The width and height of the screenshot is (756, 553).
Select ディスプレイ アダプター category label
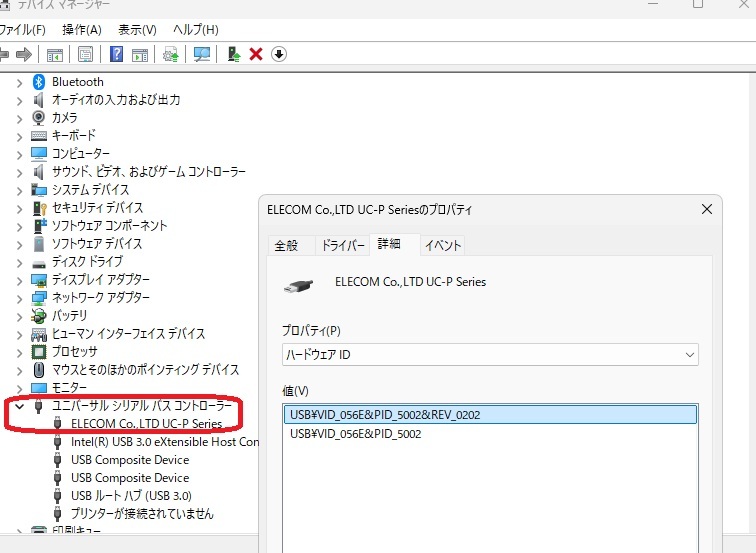[x=101, y=280]
